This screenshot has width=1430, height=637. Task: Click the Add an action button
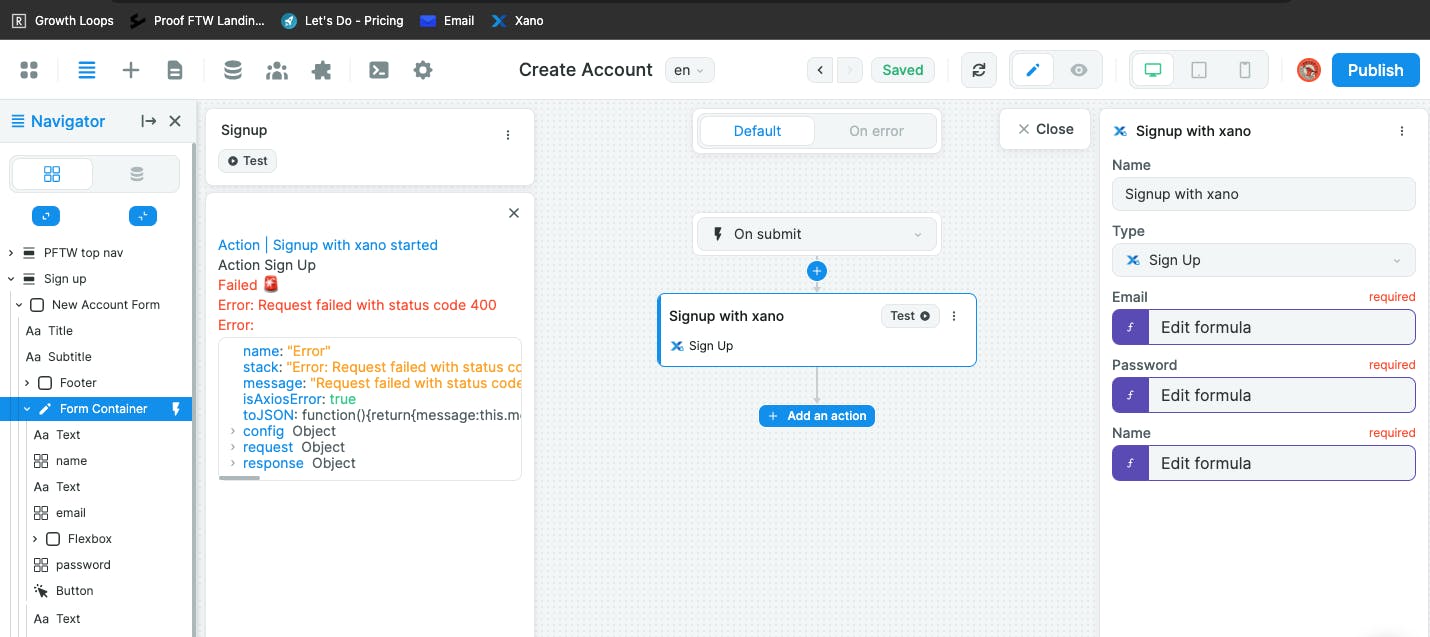(817, 416)
